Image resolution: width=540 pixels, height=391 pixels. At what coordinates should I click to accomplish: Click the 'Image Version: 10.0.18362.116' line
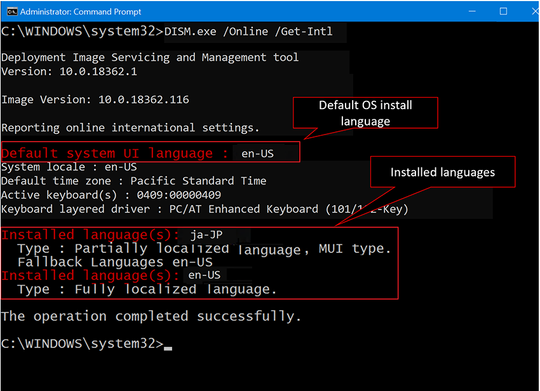pos(95,100)
